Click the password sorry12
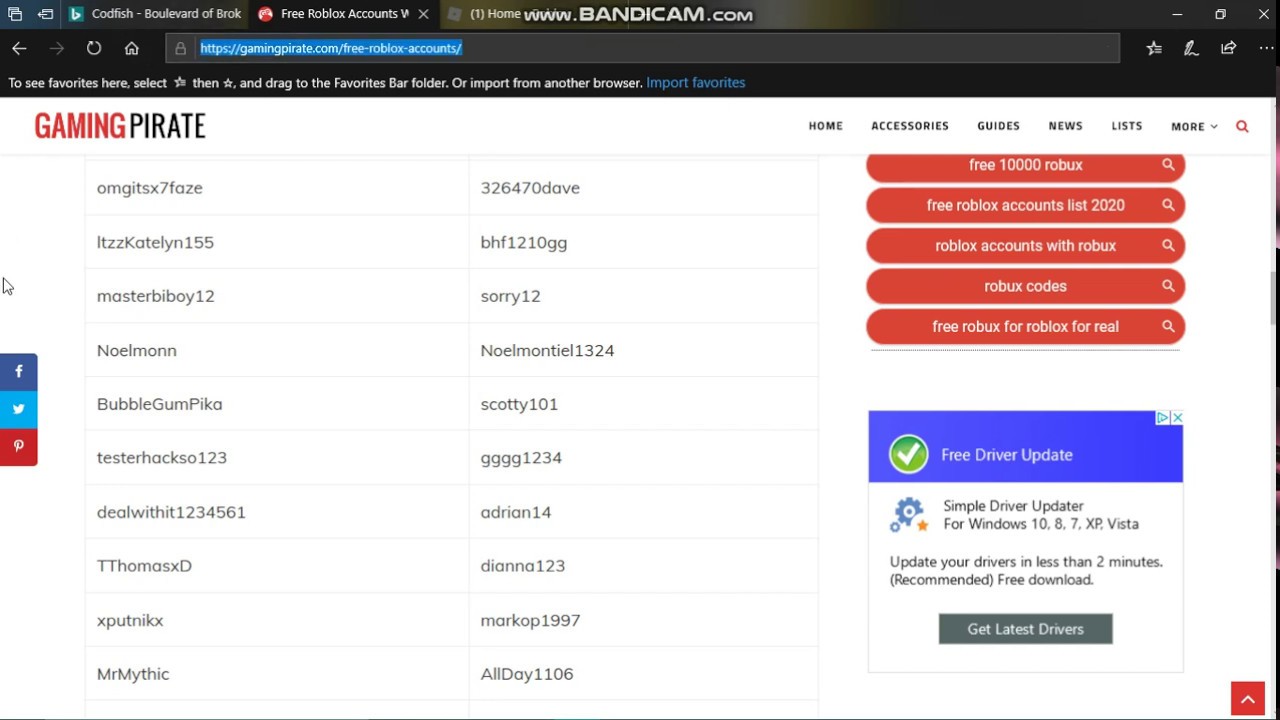 click(x=510, y=296)
